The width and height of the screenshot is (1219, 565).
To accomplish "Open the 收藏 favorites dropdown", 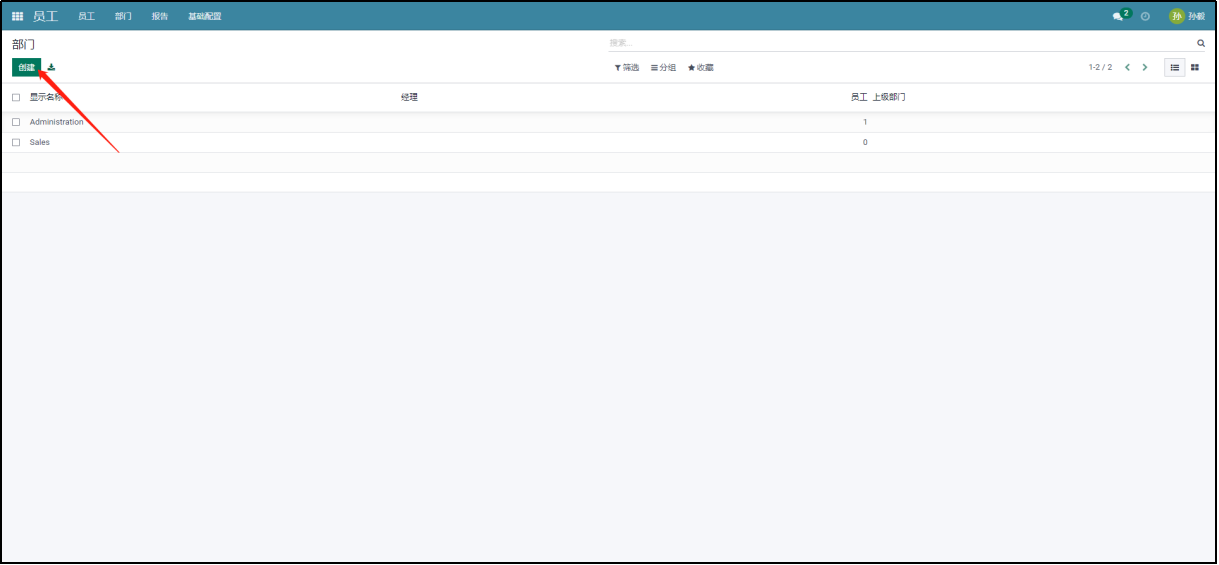I will tap(701, 67).
